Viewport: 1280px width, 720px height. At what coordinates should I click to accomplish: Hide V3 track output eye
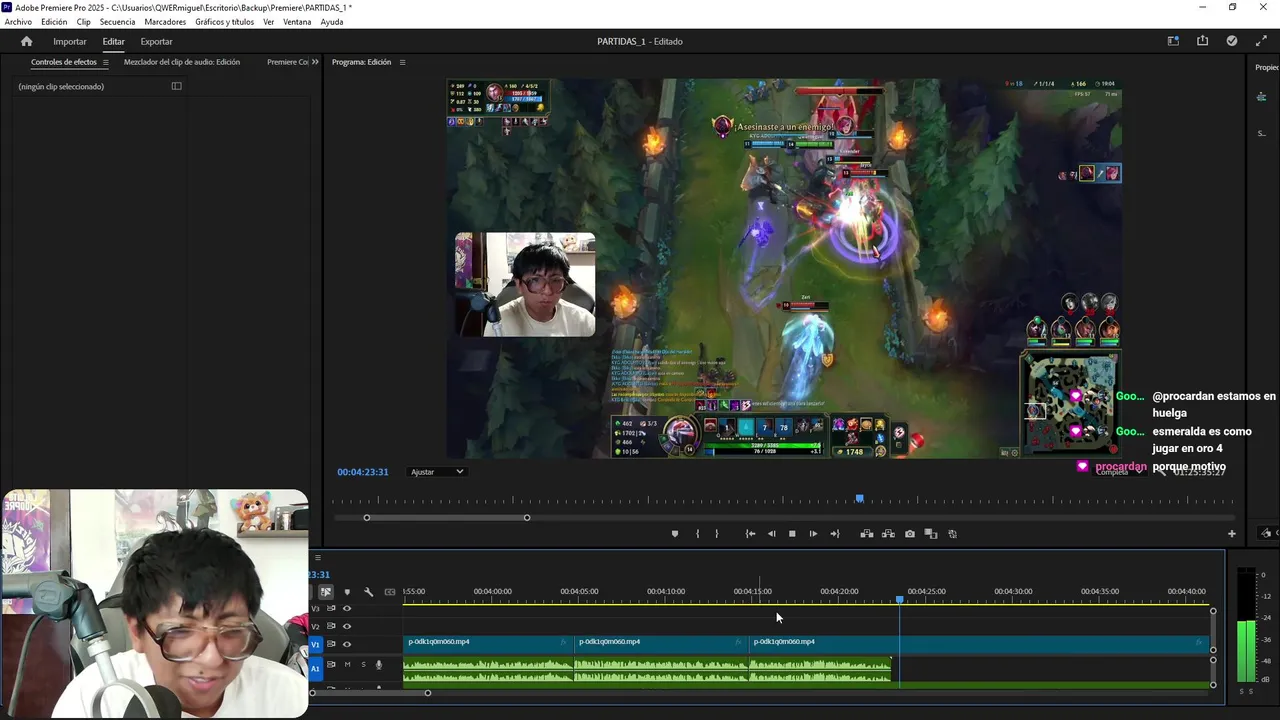[347, 608]
